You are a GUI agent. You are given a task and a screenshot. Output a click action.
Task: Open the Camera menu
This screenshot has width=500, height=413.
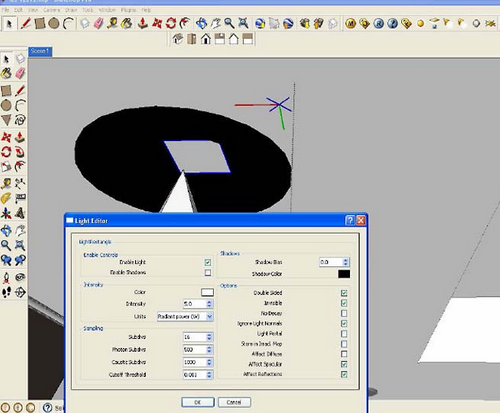coord(52,10)
